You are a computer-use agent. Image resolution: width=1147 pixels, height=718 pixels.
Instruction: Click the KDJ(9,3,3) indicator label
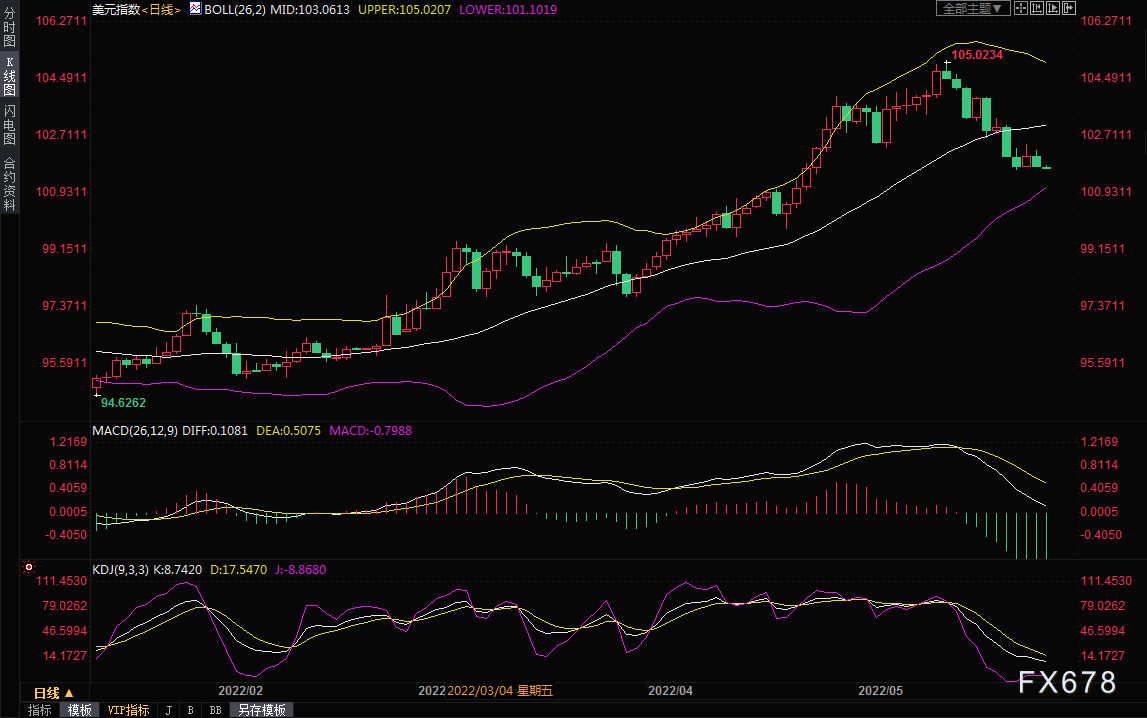pyautogui.click(x=121, y=570)
